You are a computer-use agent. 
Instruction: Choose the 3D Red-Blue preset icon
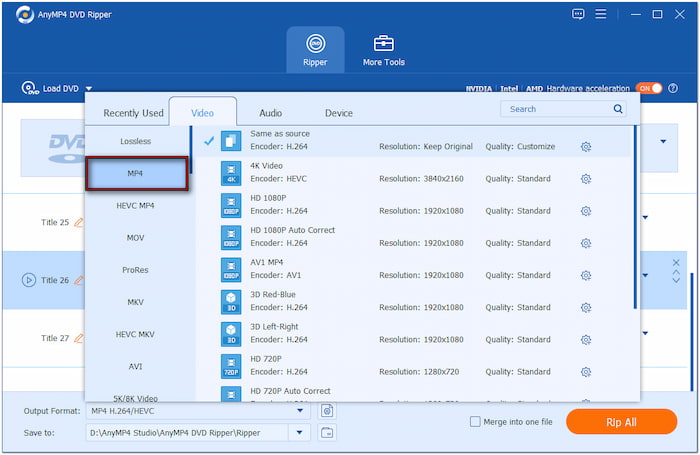231,302
